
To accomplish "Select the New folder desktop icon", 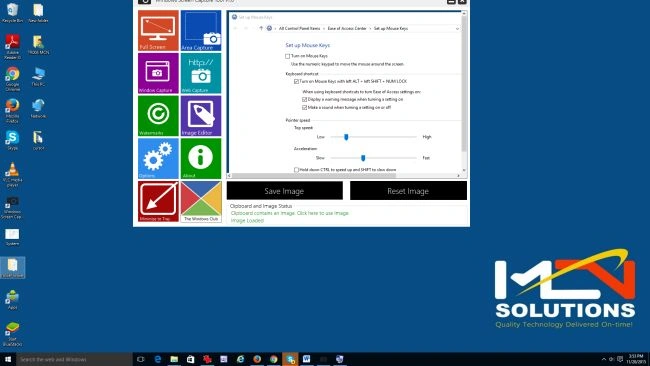I will (x=38, y=13).
